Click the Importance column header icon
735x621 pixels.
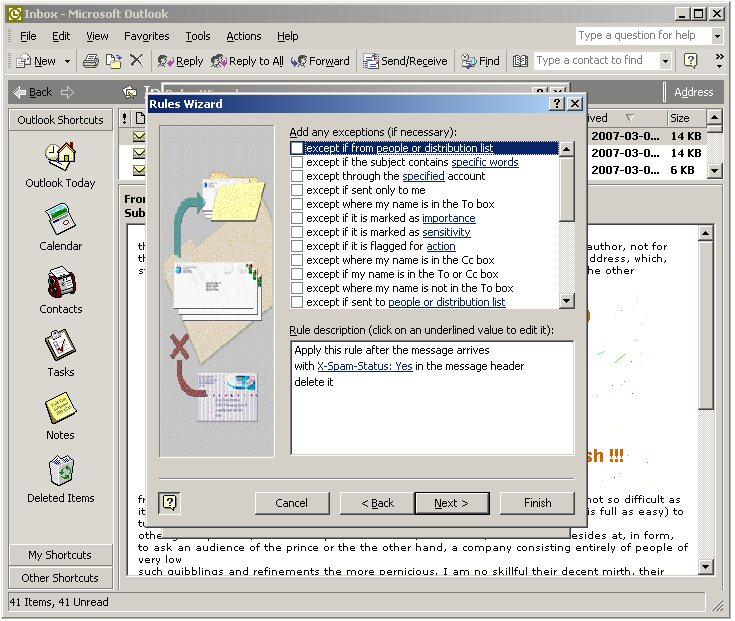click(124, 119)
